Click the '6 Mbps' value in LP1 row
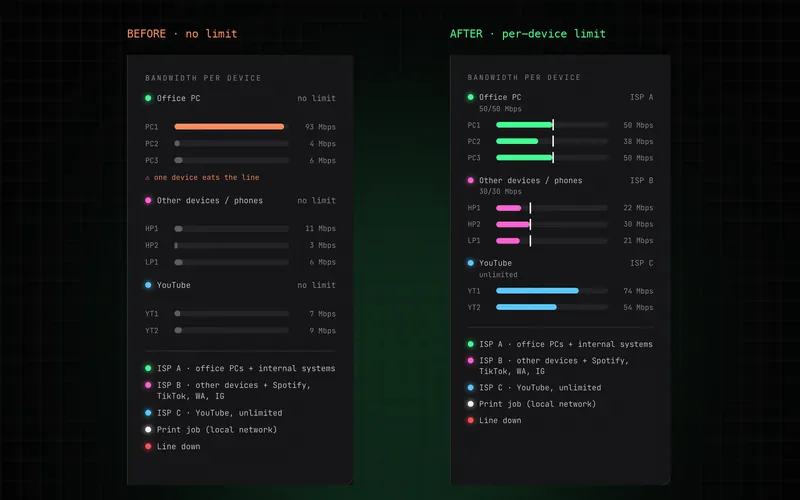This screenshot has width=800, height=500. (322, 262)
